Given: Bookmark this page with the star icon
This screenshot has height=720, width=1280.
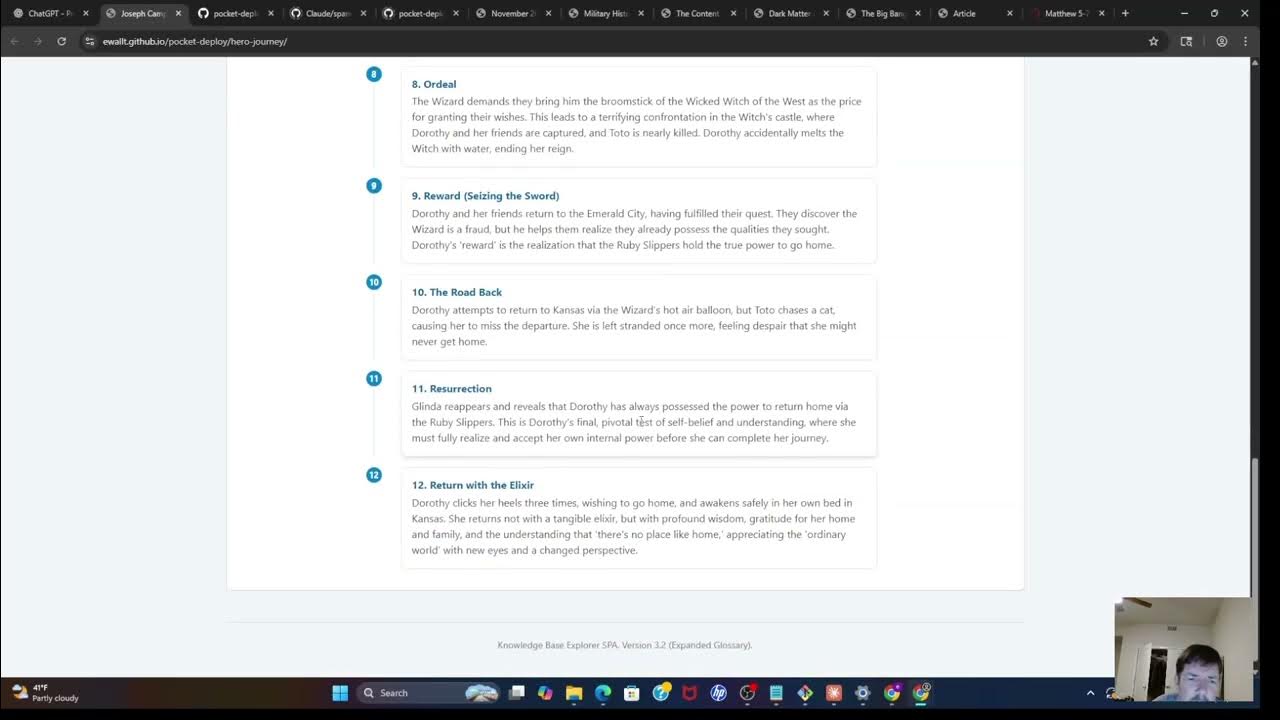Looking at the screenshot, I should click(1153, 41).
